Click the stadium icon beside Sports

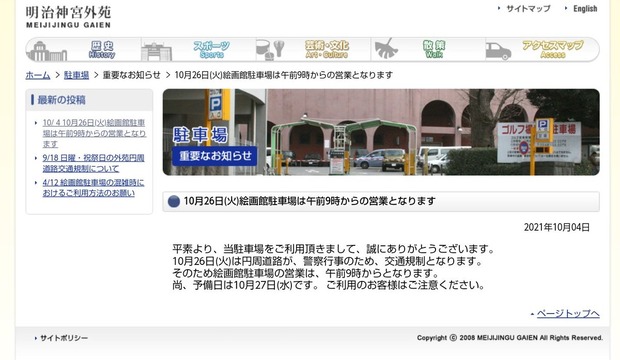157,52
